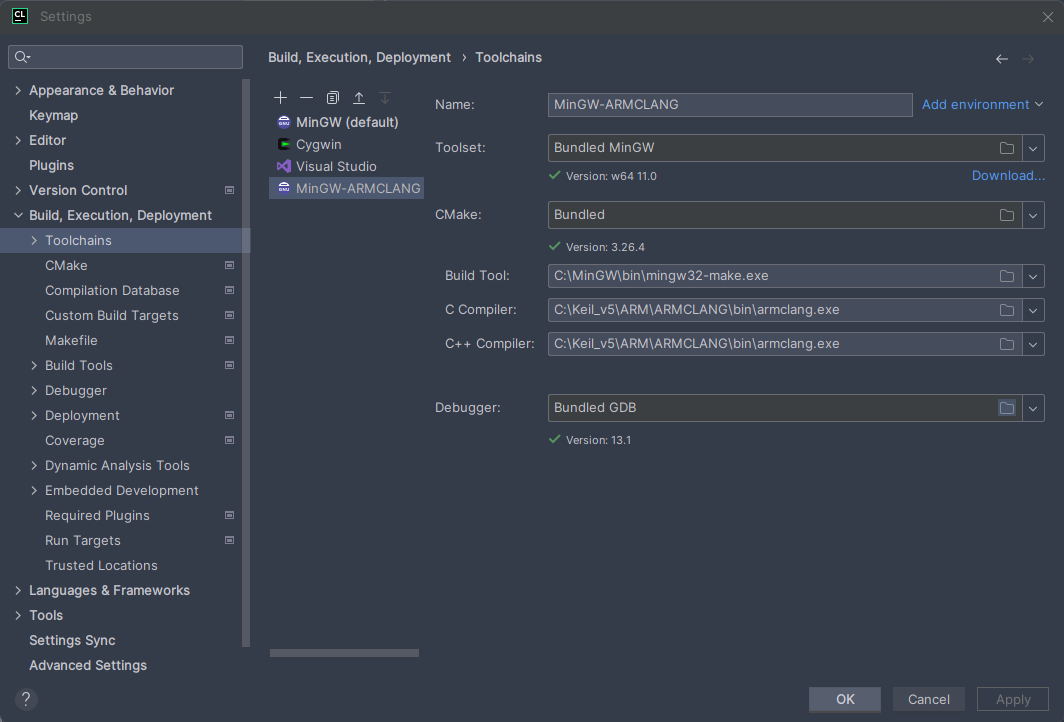Click project-level icon next to Version Control
This screenshot has height=722, width=1064.
(x=229, y=191)
